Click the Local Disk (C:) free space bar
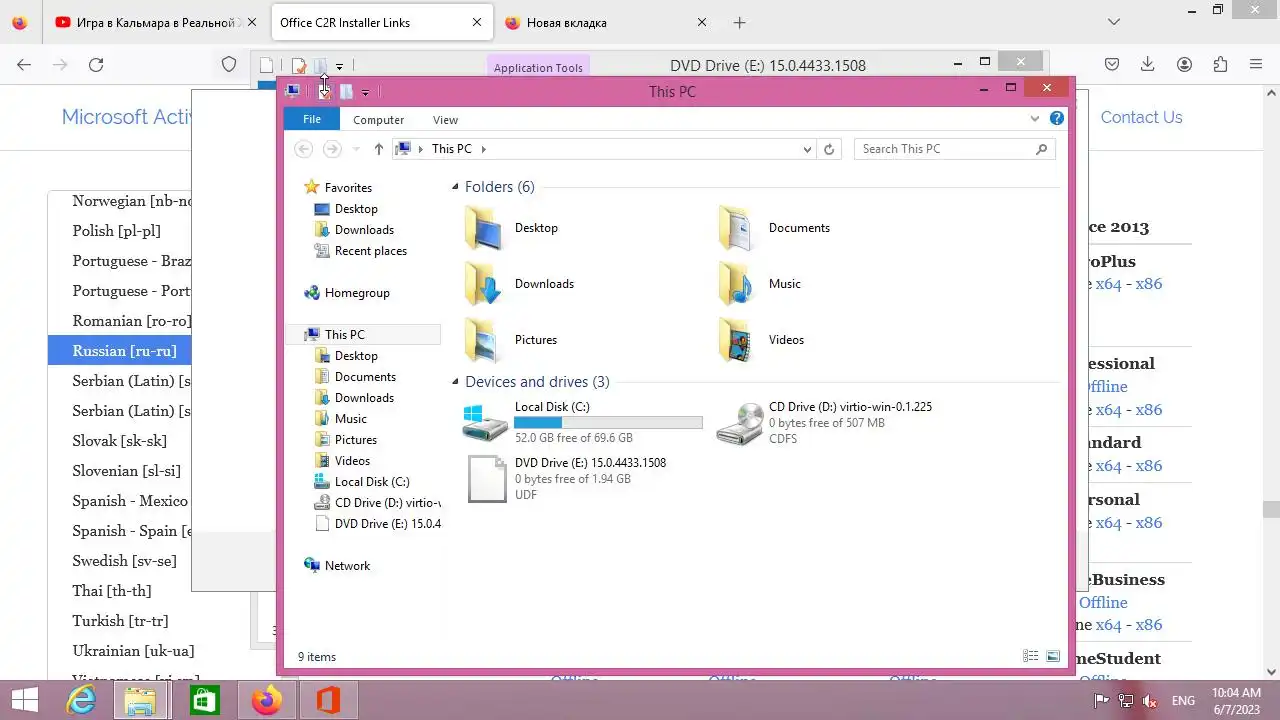The image size is (1280, 720). click(608, 423)
